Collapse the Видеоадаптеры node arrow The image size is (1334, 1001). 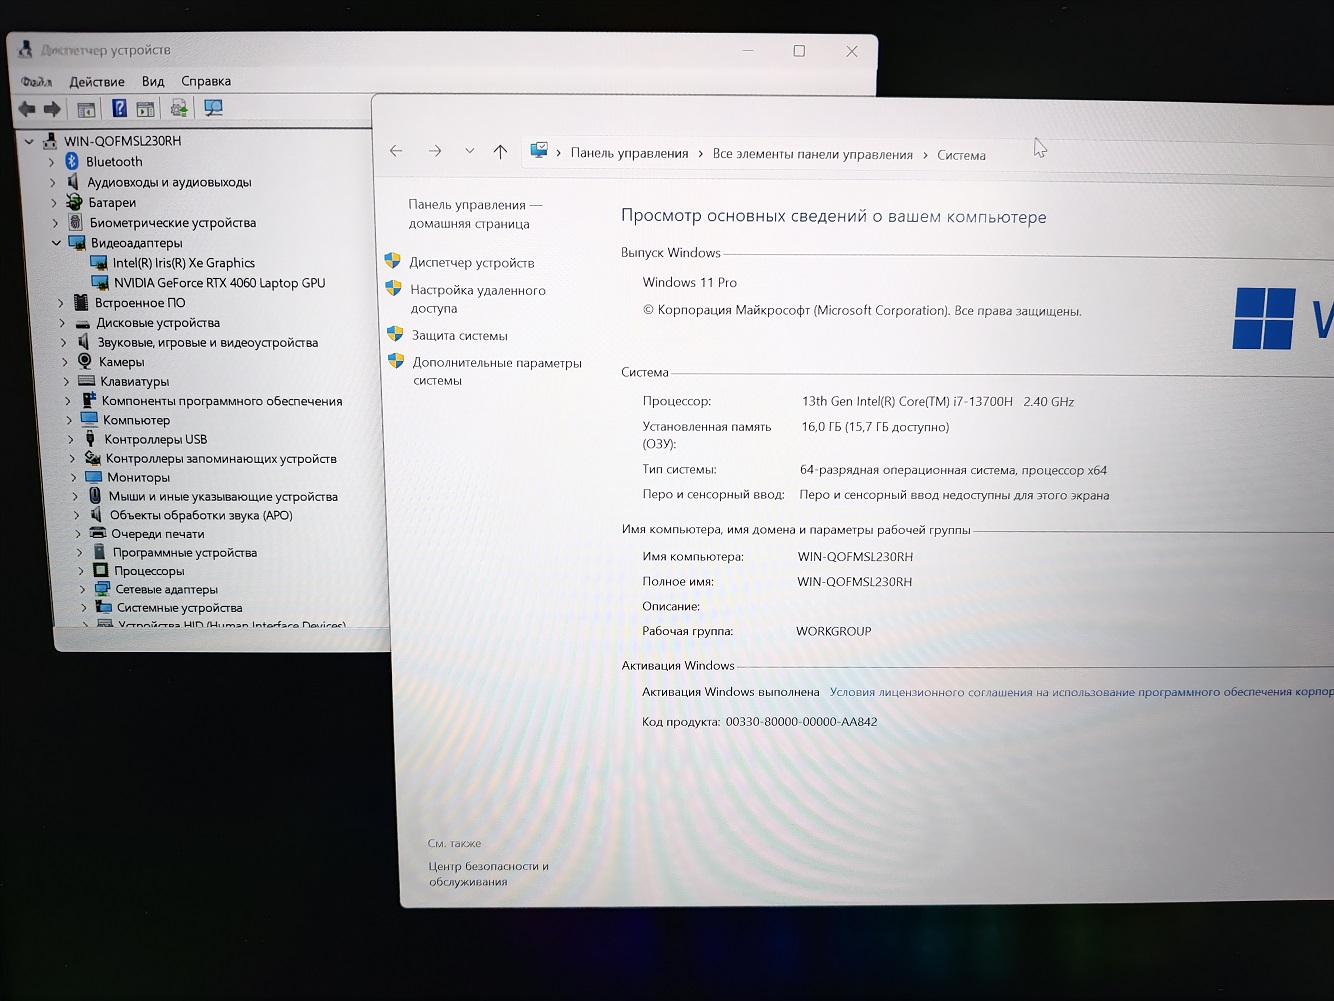56,242
